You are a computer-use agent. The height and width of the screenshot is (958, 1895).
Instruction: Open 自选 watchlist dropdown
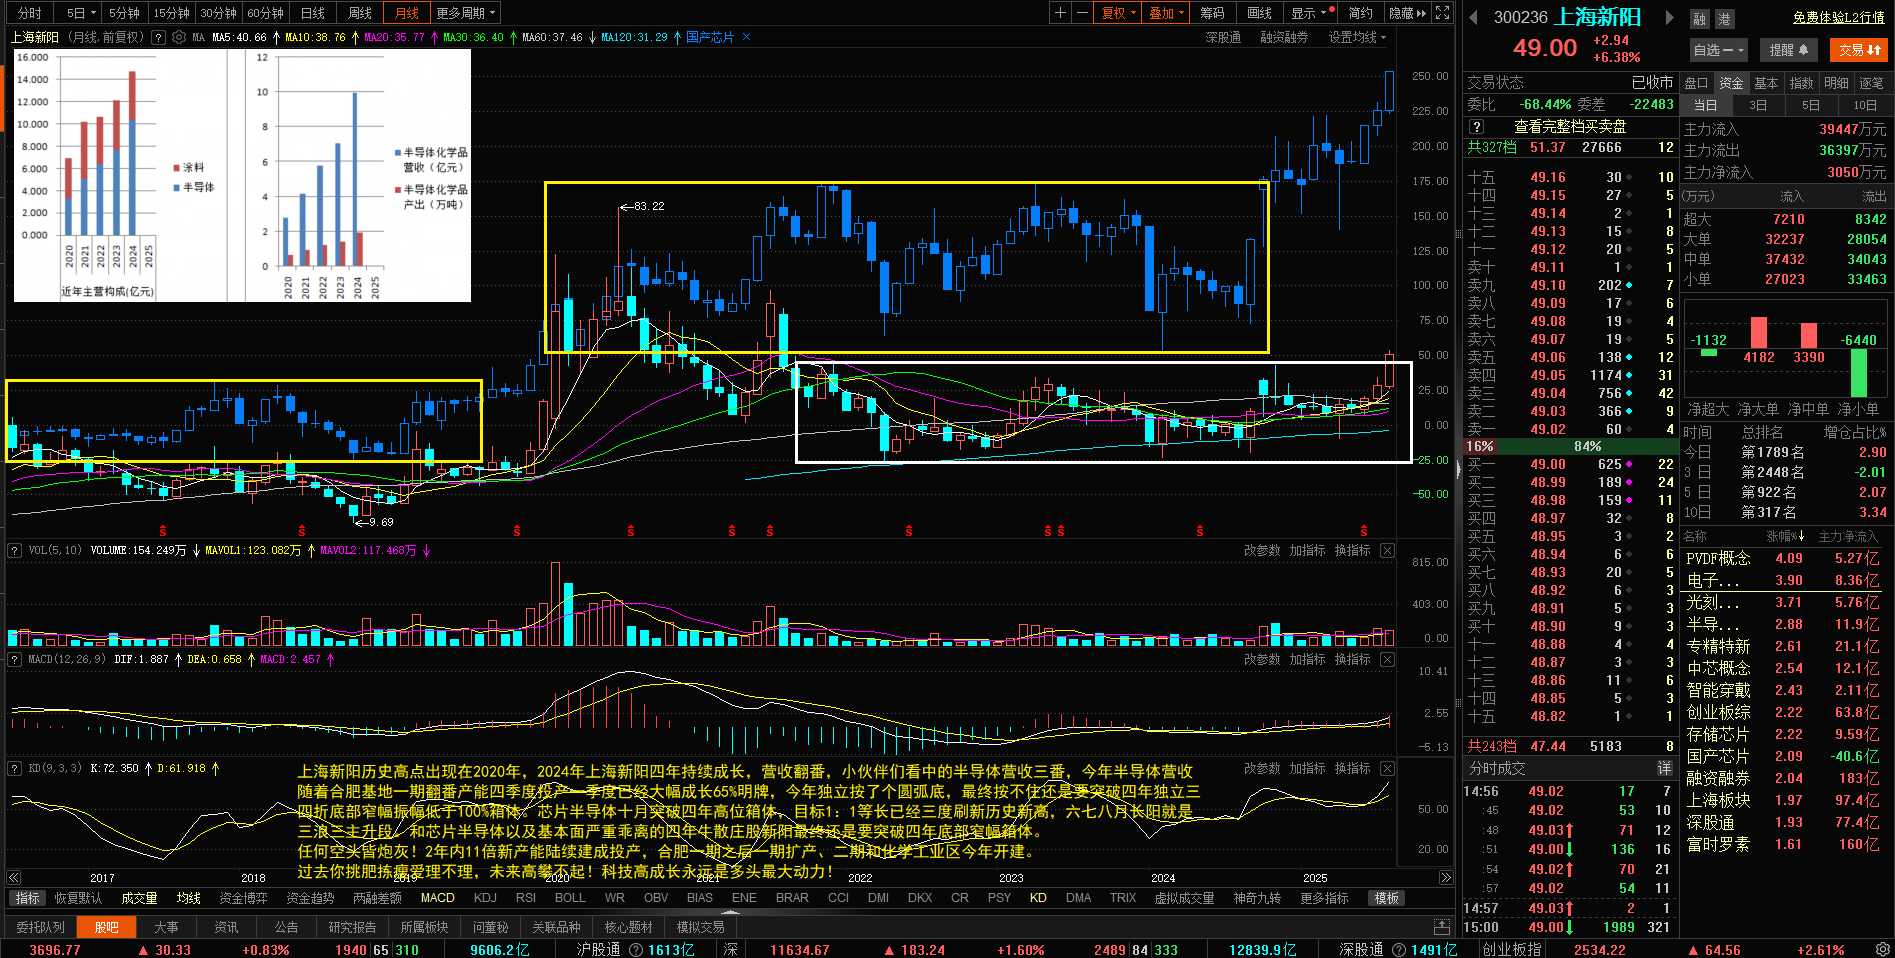1719,49
